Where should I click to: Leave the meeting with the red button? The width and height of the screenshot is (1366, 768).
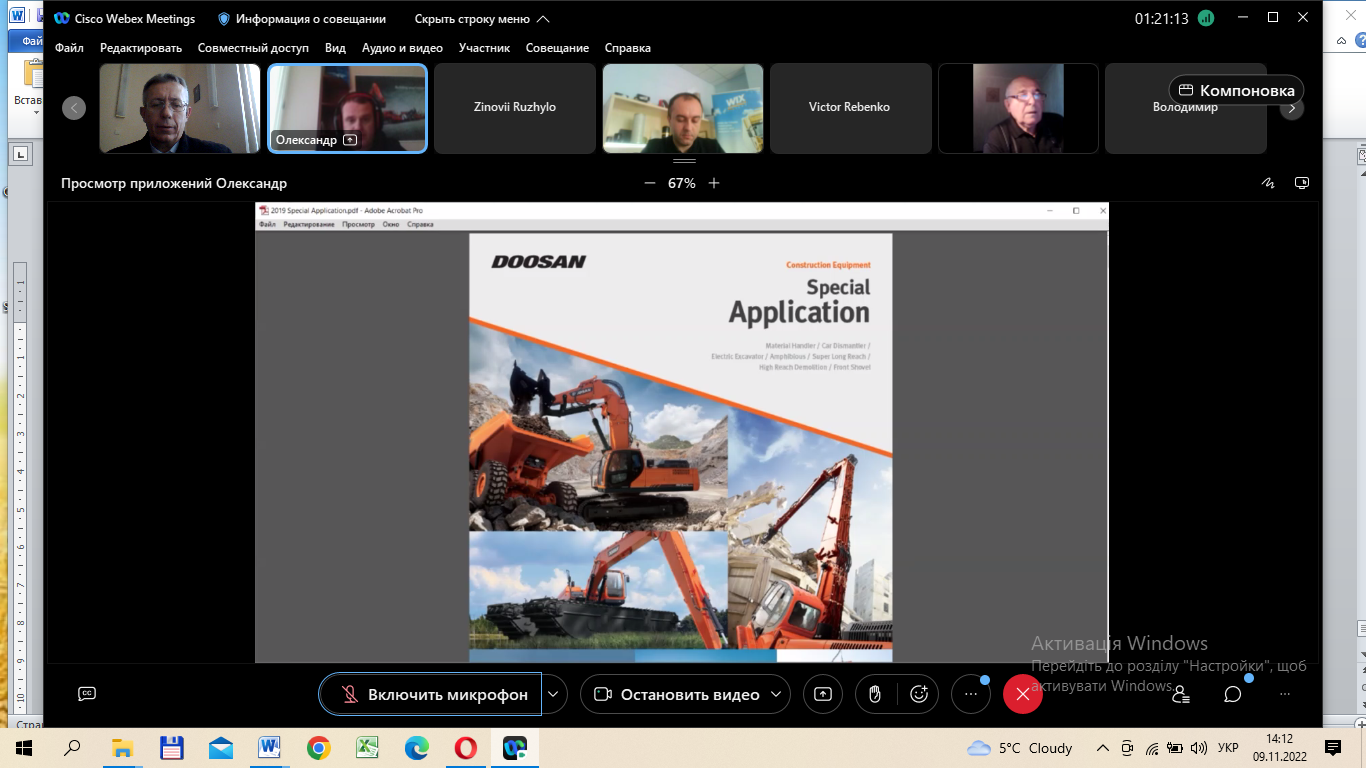[1022, 694]
